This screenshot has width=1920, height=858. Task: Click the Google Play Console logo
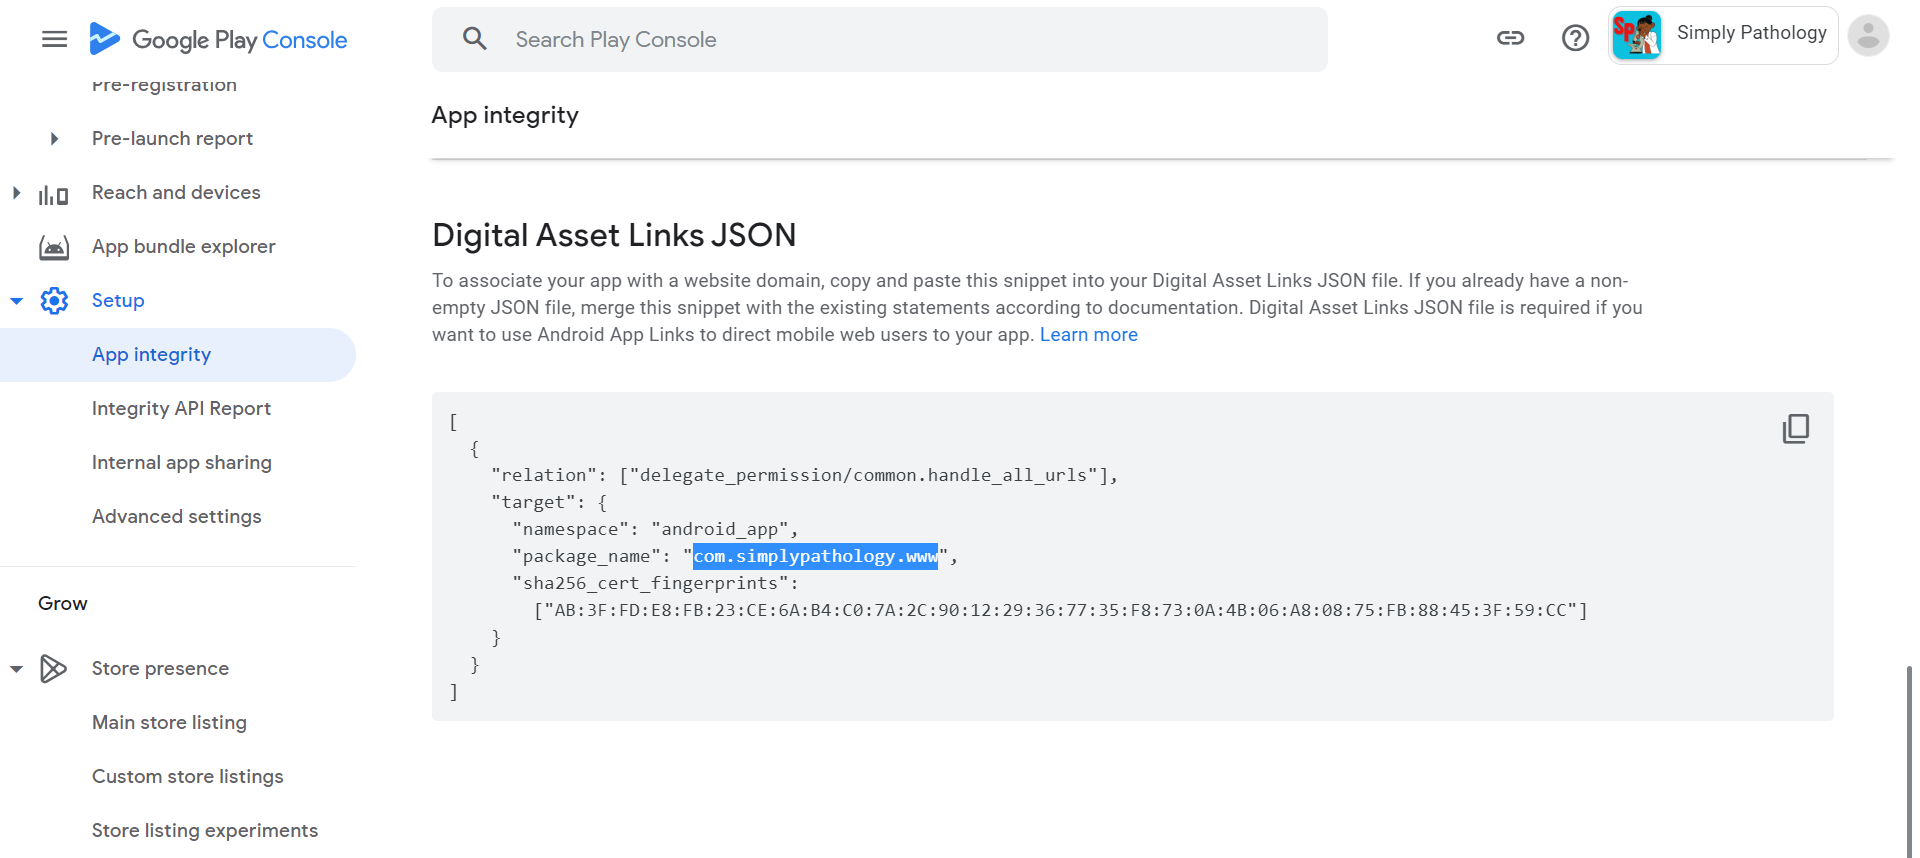click(218, 39)
